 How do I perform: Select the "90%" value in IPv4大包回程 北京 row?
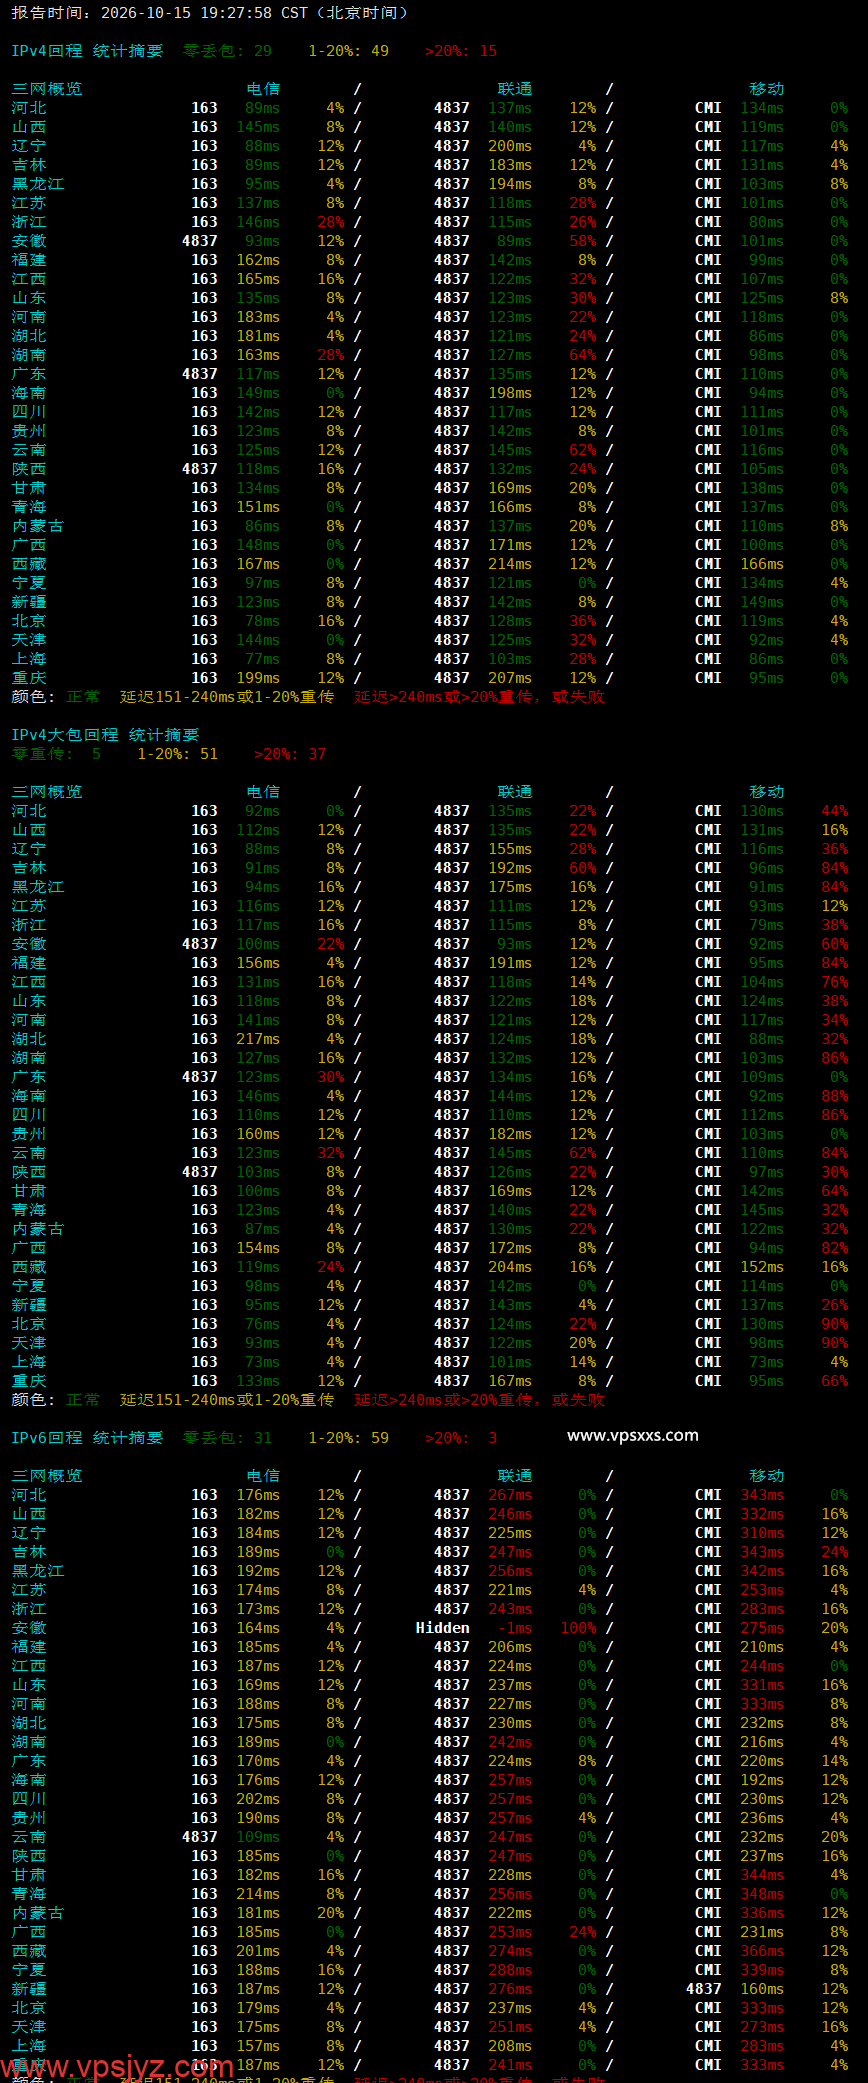point(835,1324)
